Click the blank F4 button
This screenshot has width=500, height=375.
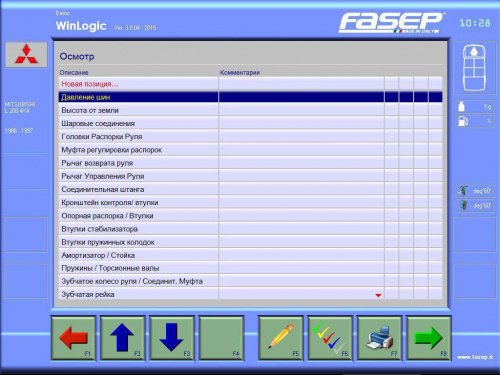coord(221,338)
